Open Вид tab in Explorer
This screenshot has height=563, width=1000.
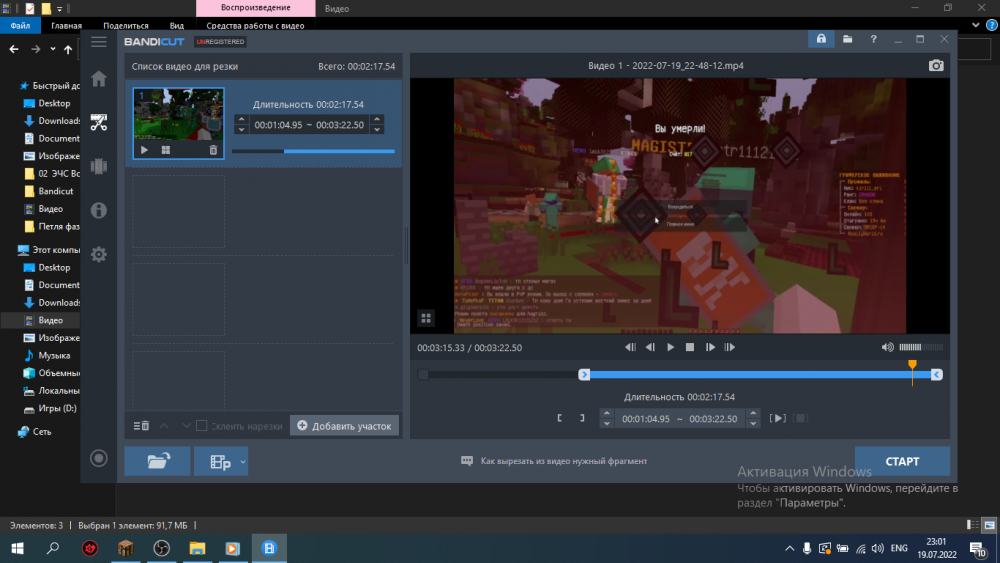[x=177, y=26]
